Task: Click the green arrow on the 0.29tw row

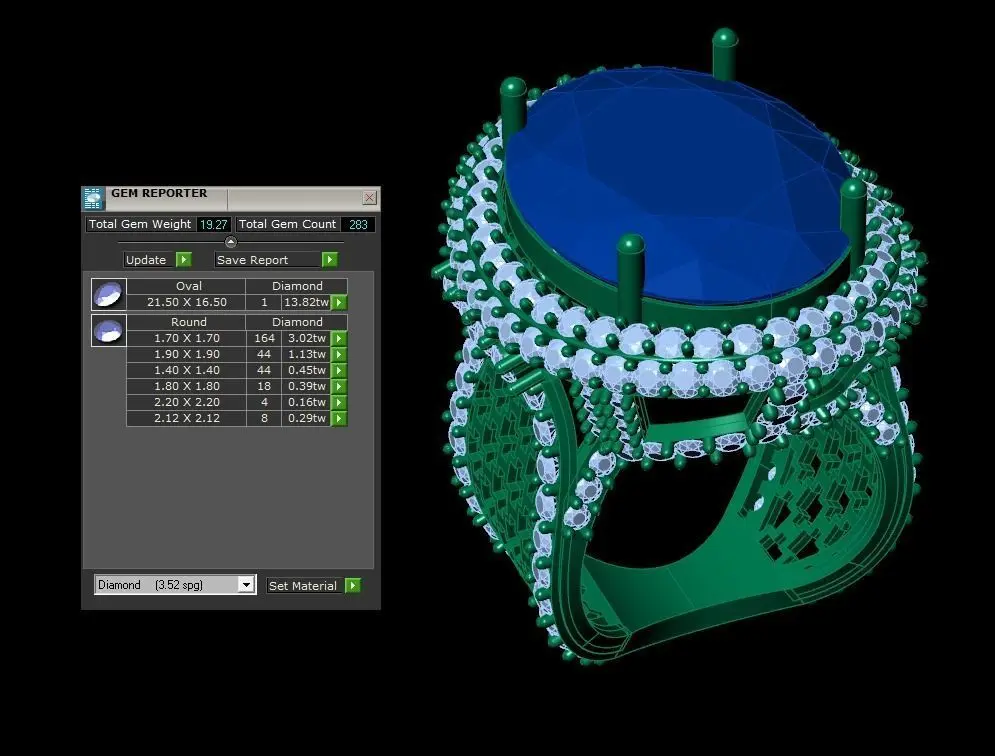Action: [339, 418]
